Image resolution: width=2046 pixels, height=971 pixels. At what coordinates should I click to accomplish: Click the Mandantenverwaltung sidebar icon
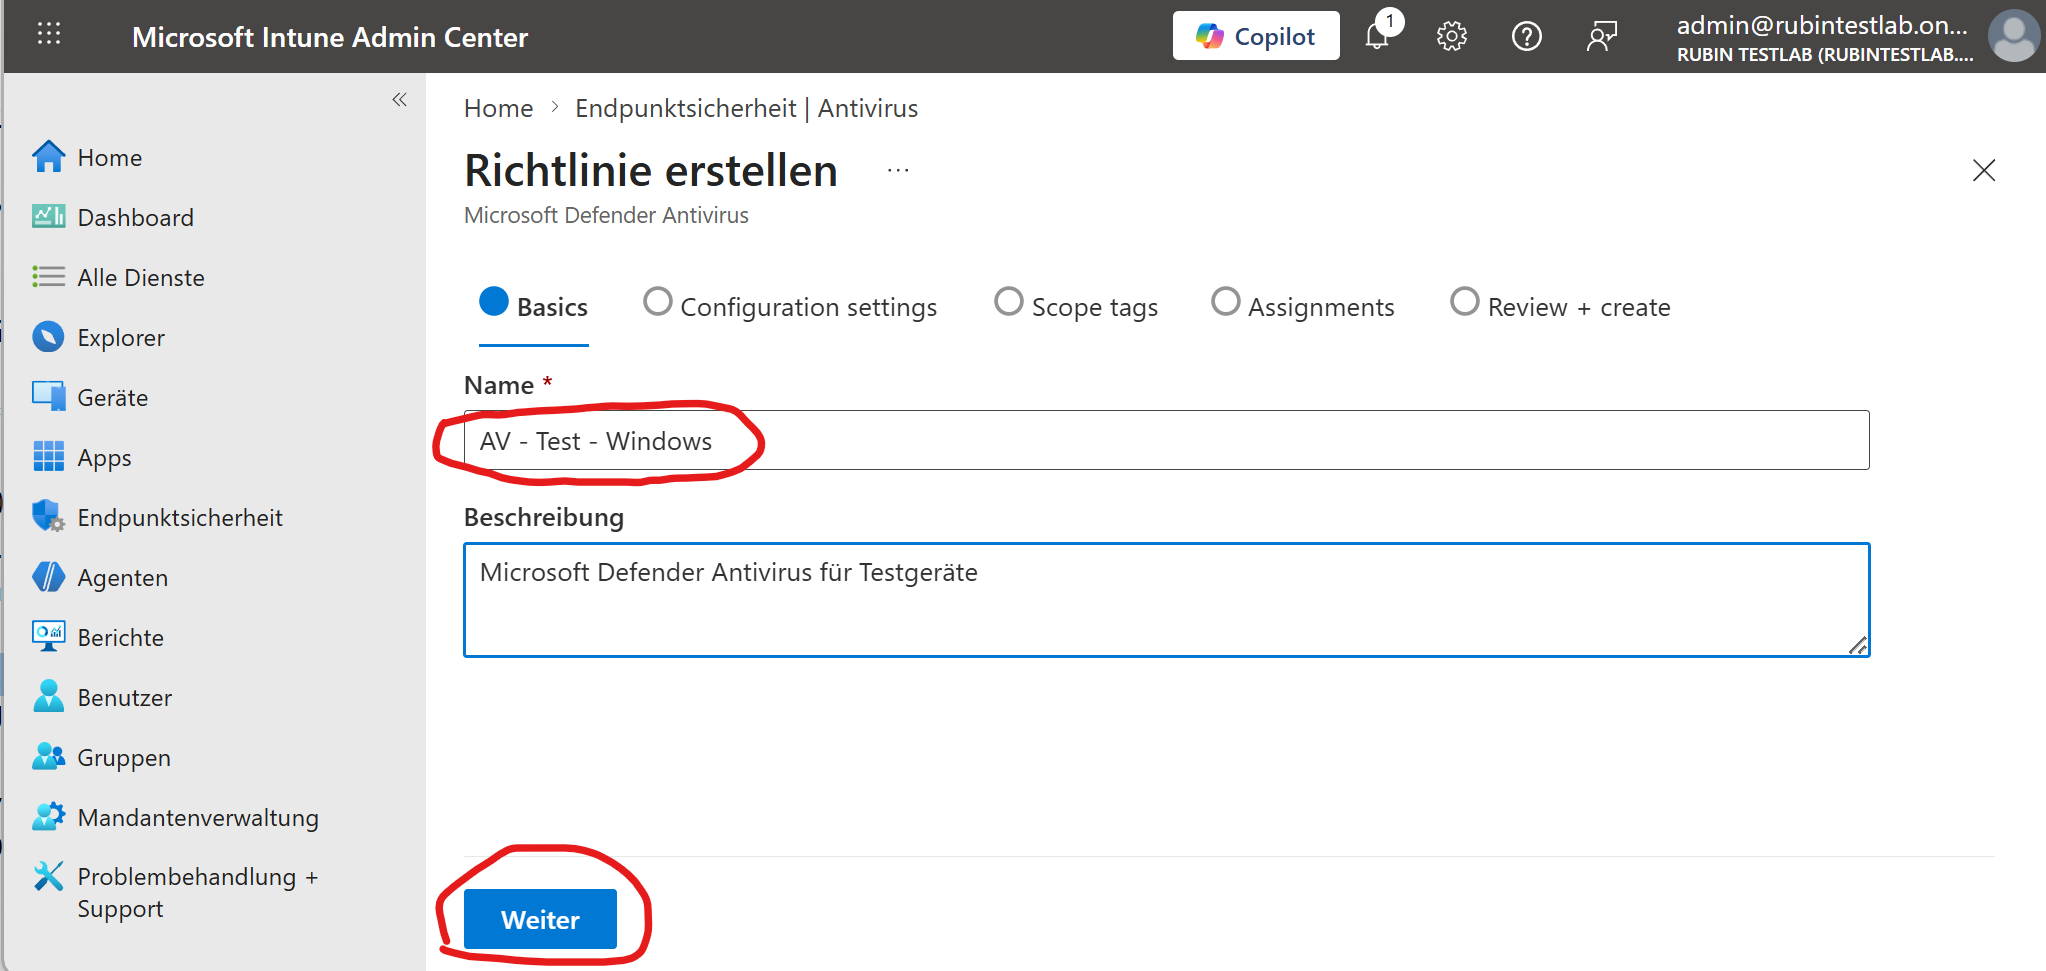point(47,817)
